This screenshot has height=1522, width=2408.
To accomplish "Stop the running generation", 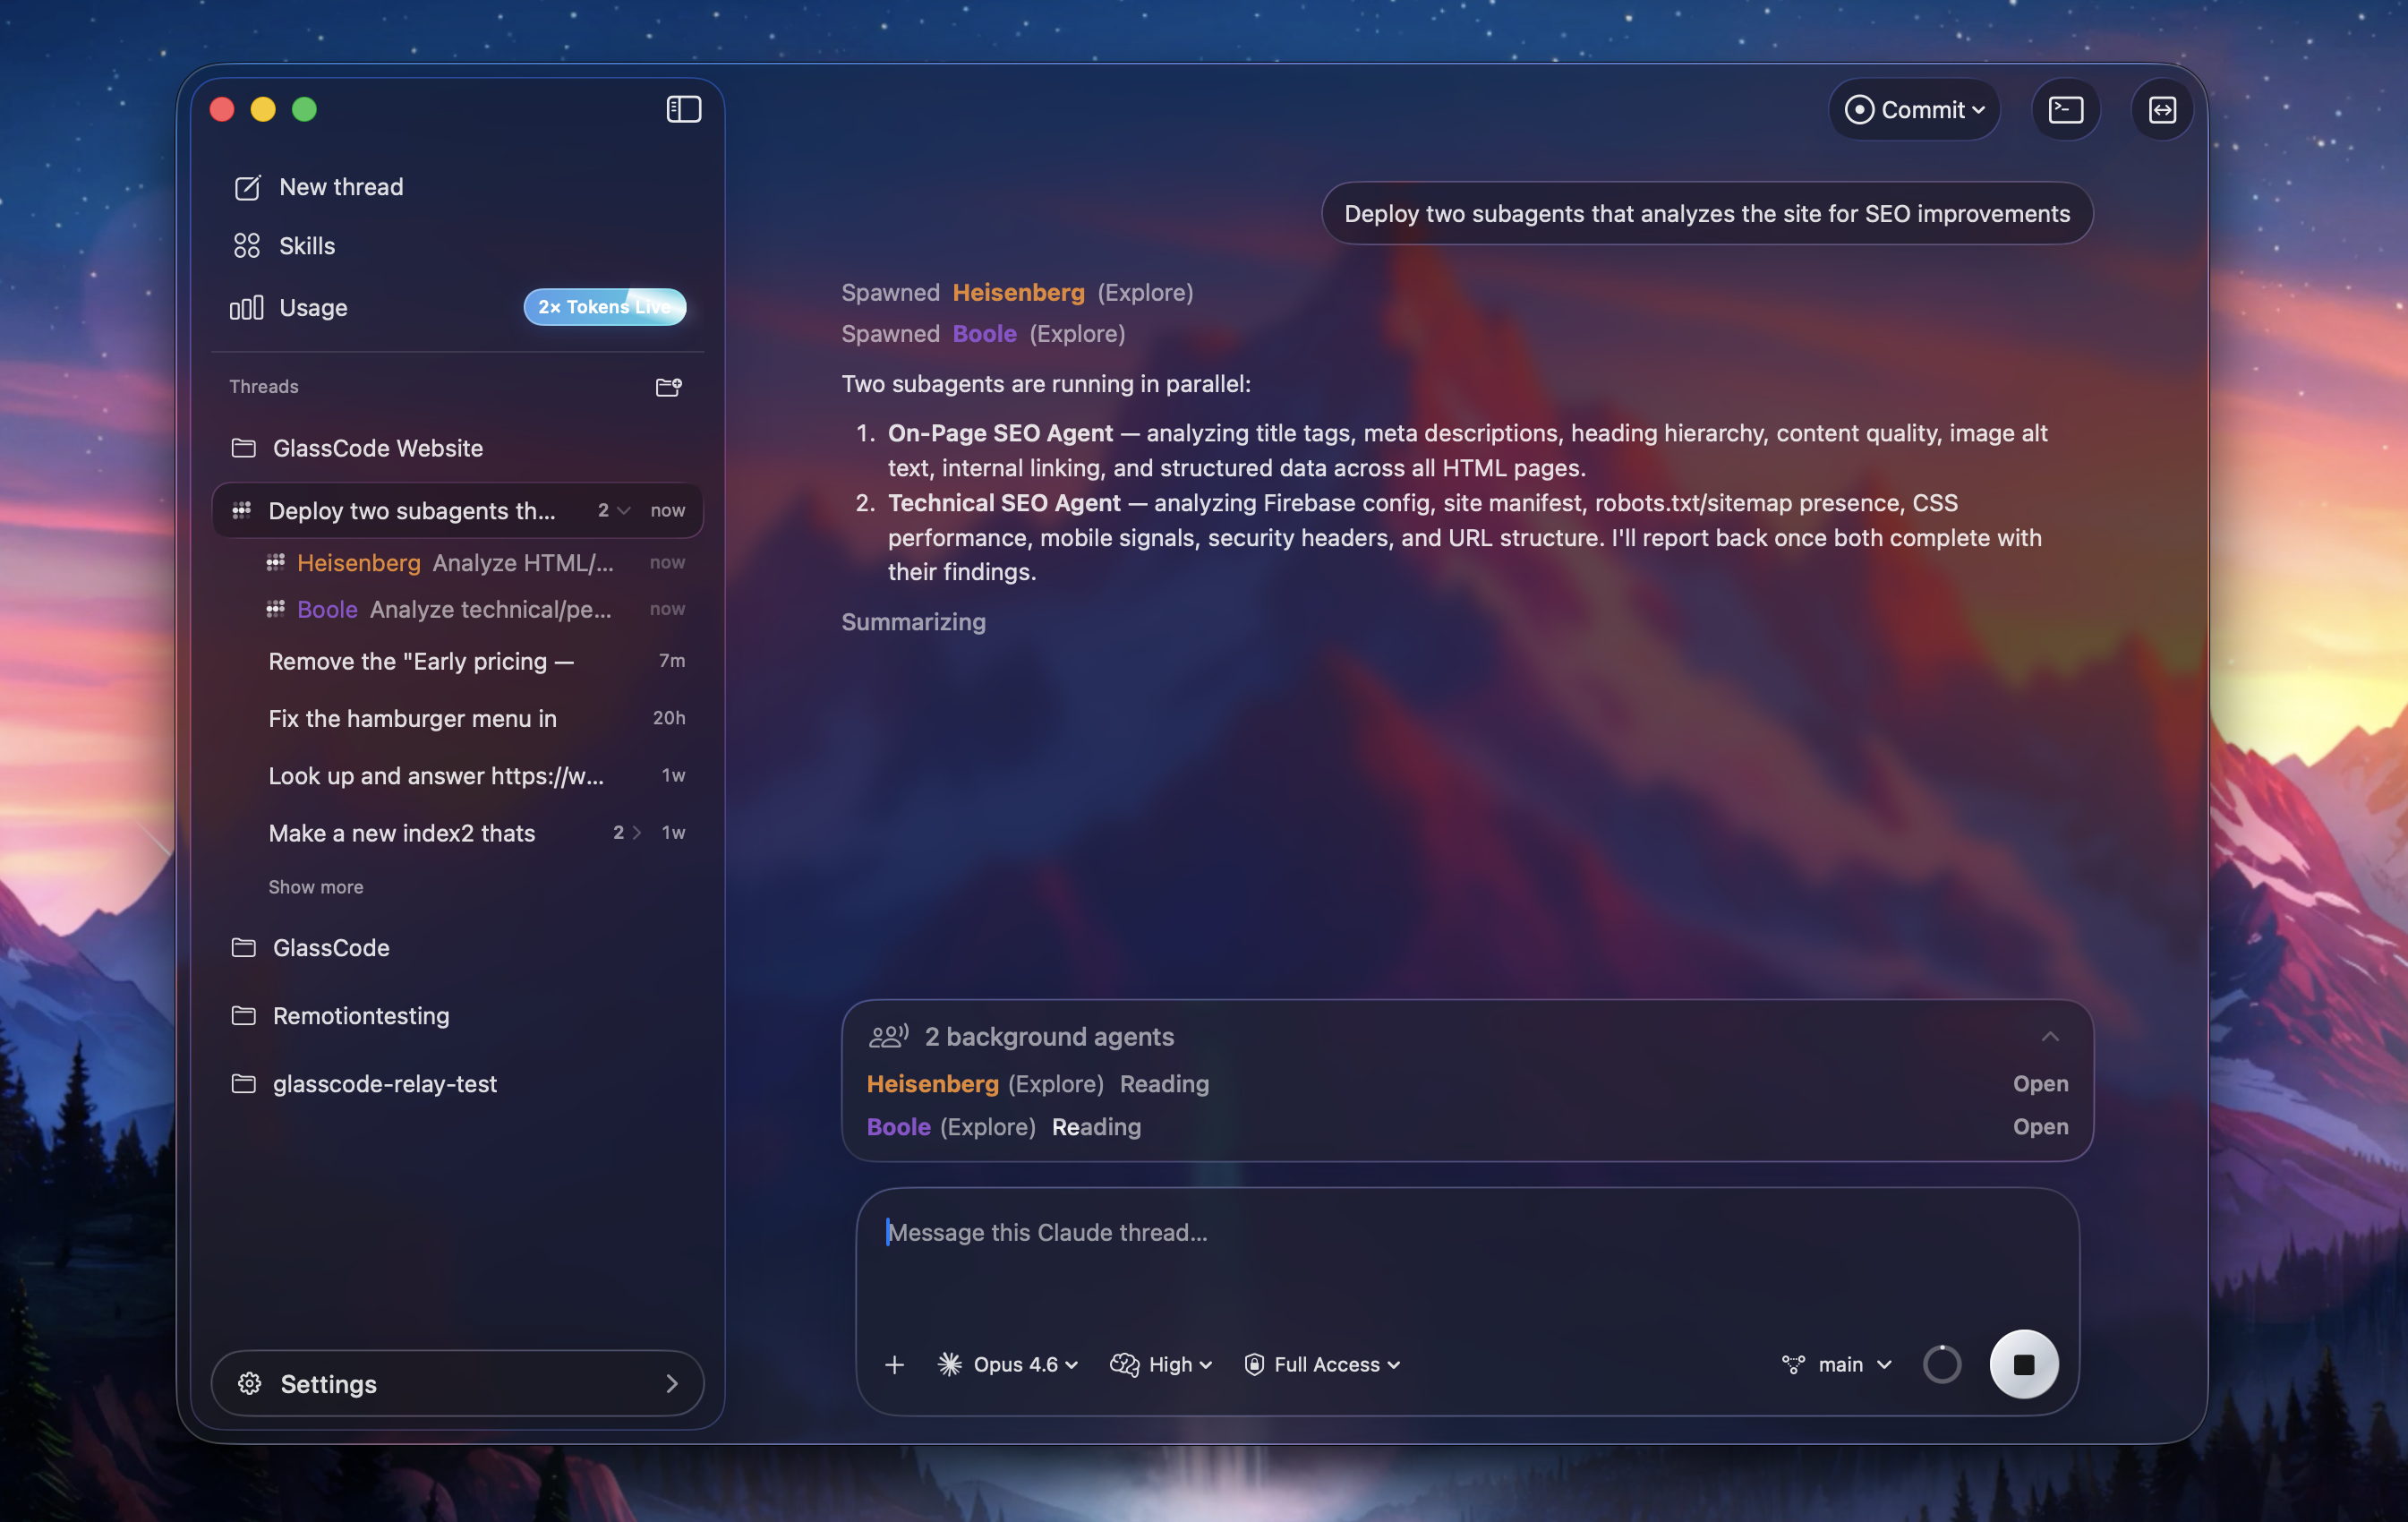I will click(x=2025, y=1363).
